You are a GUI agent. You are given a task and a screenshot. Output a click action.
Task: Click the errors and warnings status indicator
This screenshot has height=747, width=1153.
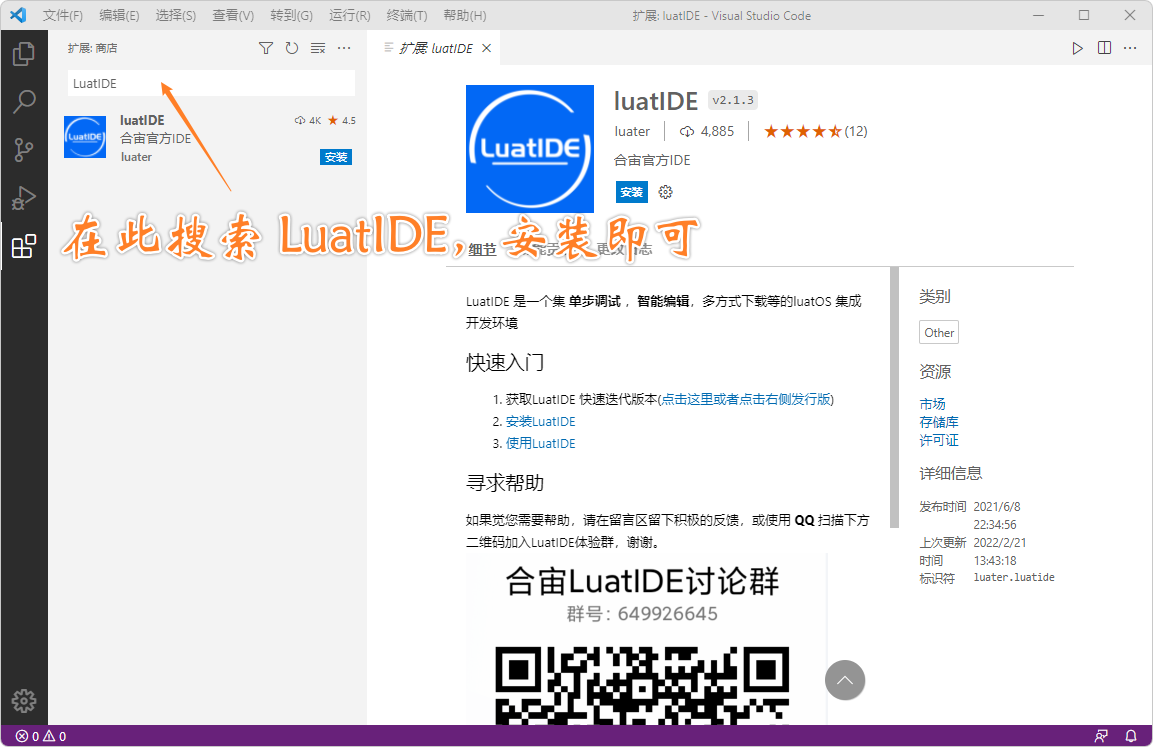pos(41,736)
